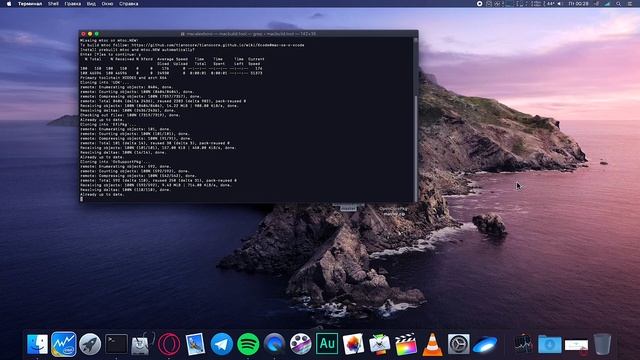
Task: Launch Adobe Audition from the Dock
Action: [327, 344]
